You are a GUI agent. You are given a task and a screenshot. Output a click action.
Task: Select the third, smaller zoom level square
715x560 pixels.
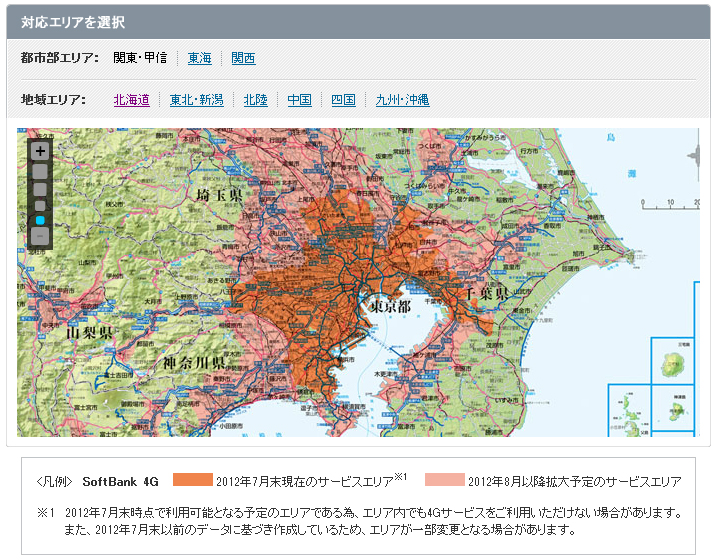point(40,204)
